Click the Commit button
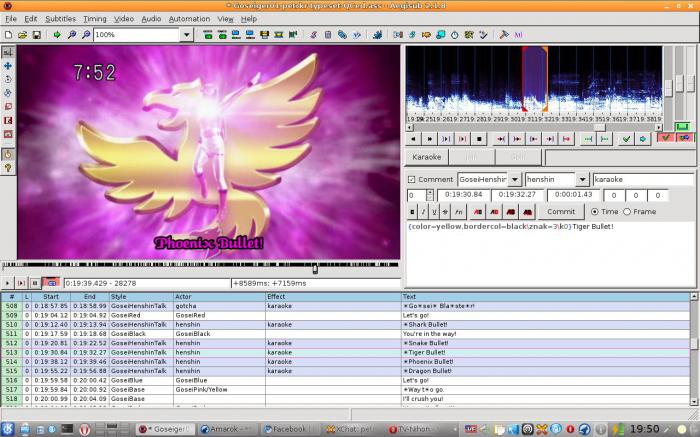 tap(561, 212)
